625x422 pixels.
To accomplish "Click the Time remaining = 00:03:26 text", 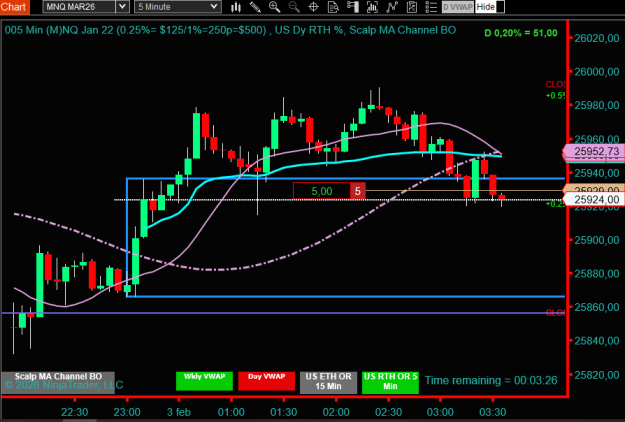I will [x=491, y=381].
